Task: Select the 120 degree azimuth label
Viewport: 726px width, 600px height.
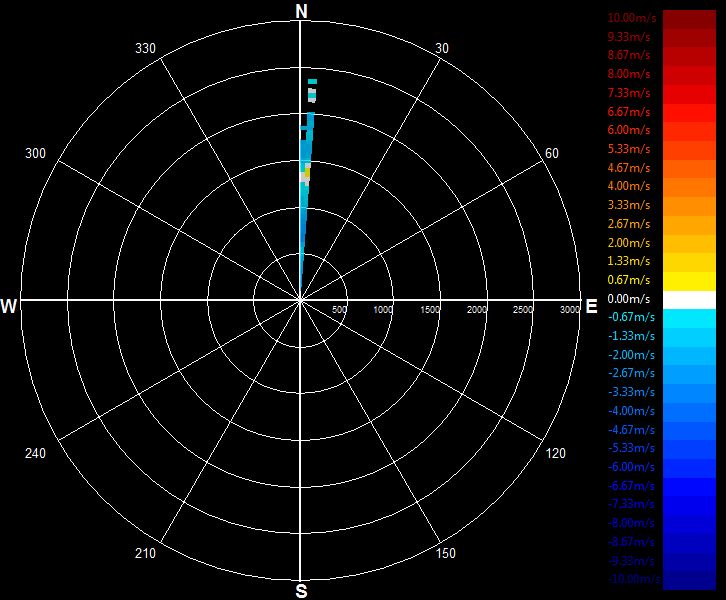Action: pos(555,453)
